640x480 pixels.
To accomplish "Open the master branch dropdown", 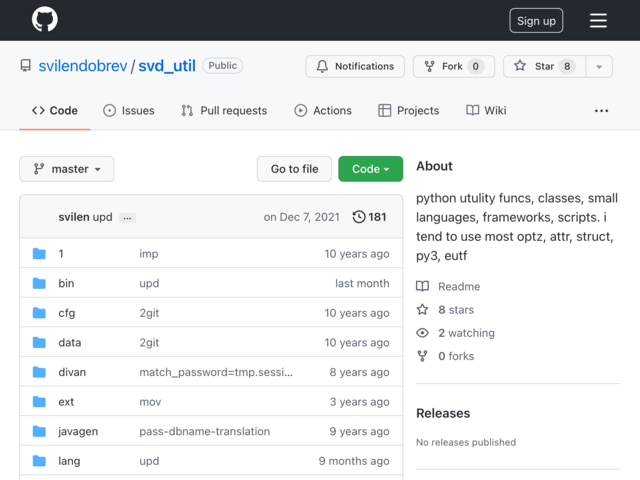I will pos(67,169).
